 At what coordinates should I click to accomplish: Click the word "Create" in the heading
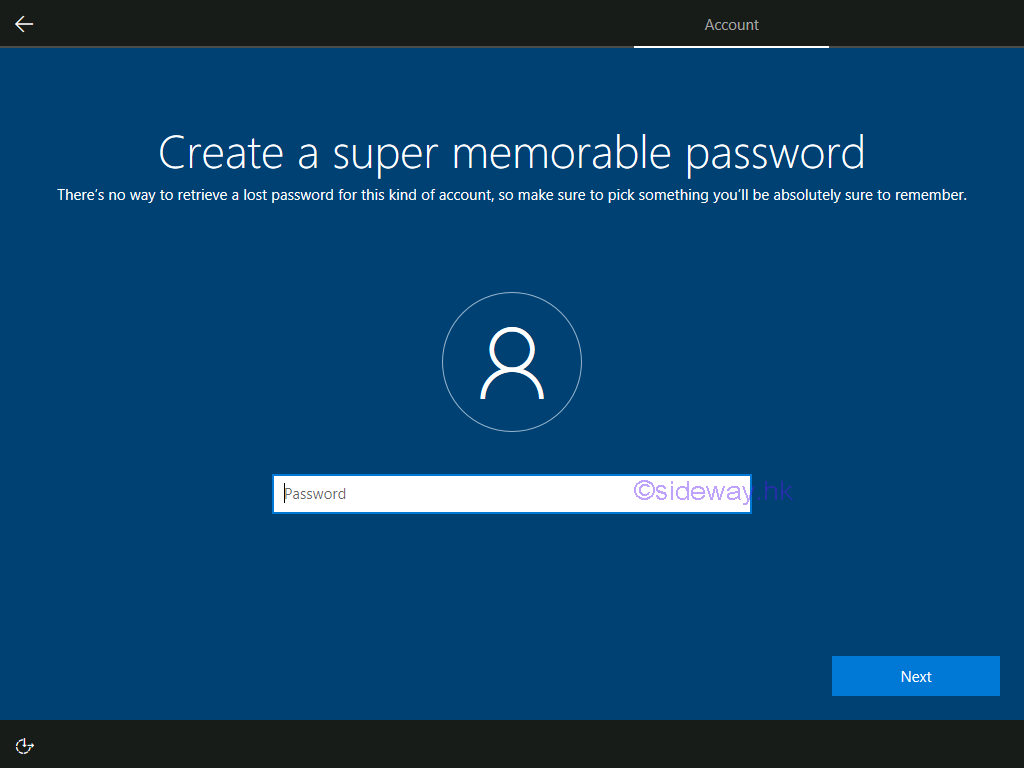tap(221, 153)
